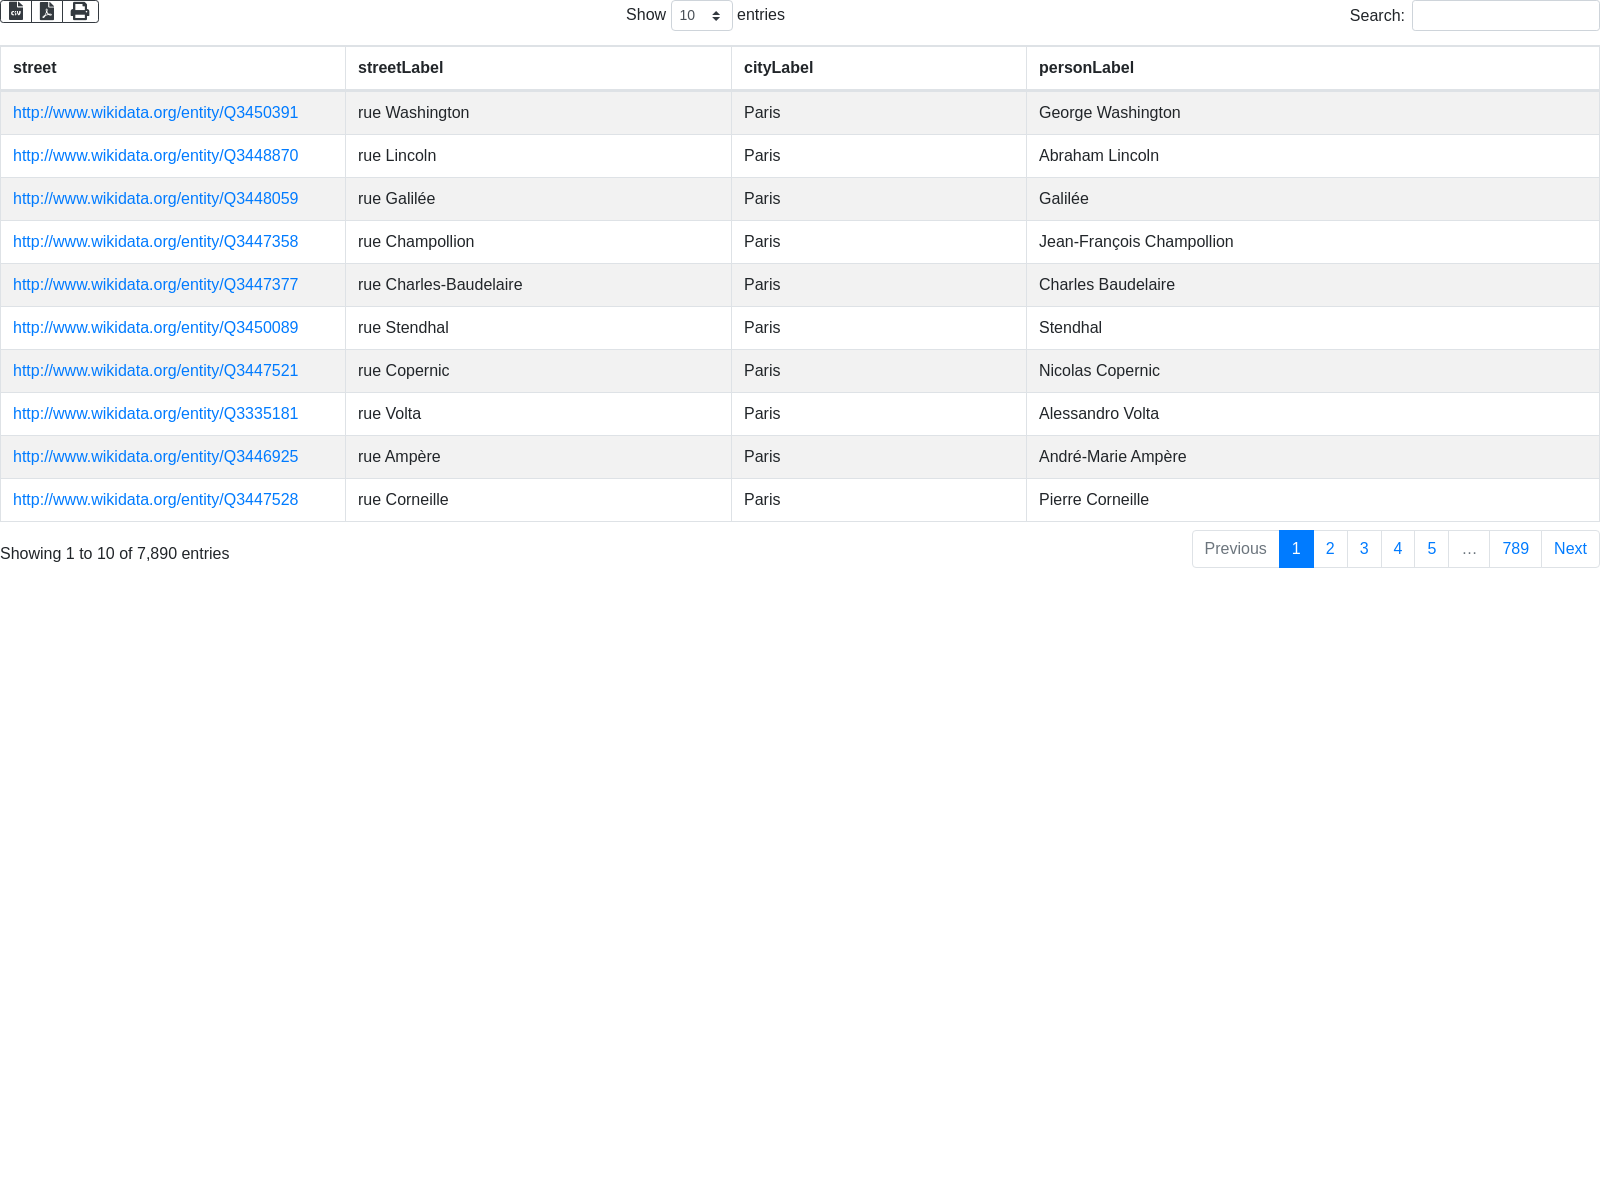
Task: Open the Show entries dropdown
Action: click(701, 16)
